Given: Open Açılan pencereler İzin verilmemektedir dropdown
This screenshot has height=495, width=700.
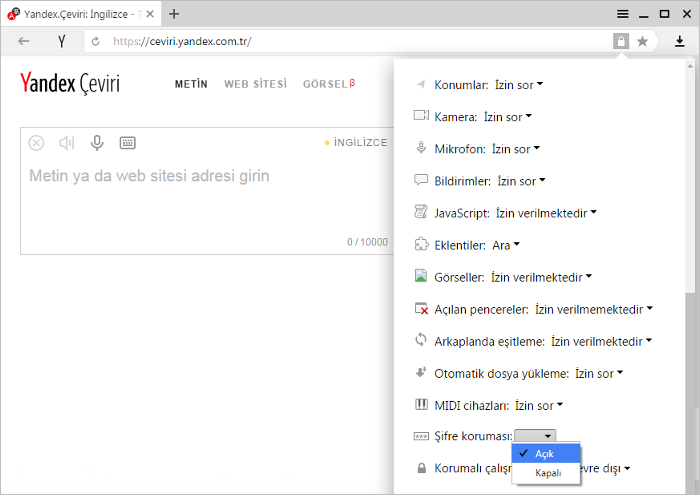Looking at the screenshot, I should (x=594, y=309).
